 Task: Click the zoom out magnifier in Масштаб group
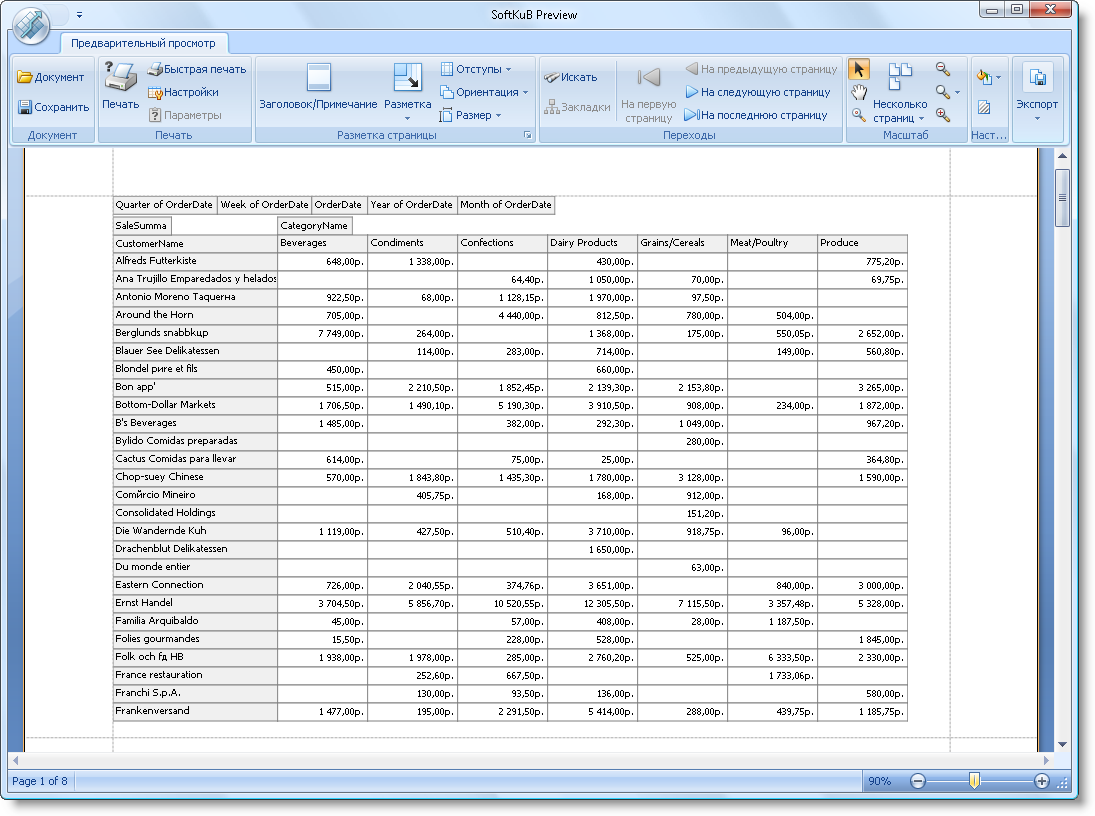[942, 69]
